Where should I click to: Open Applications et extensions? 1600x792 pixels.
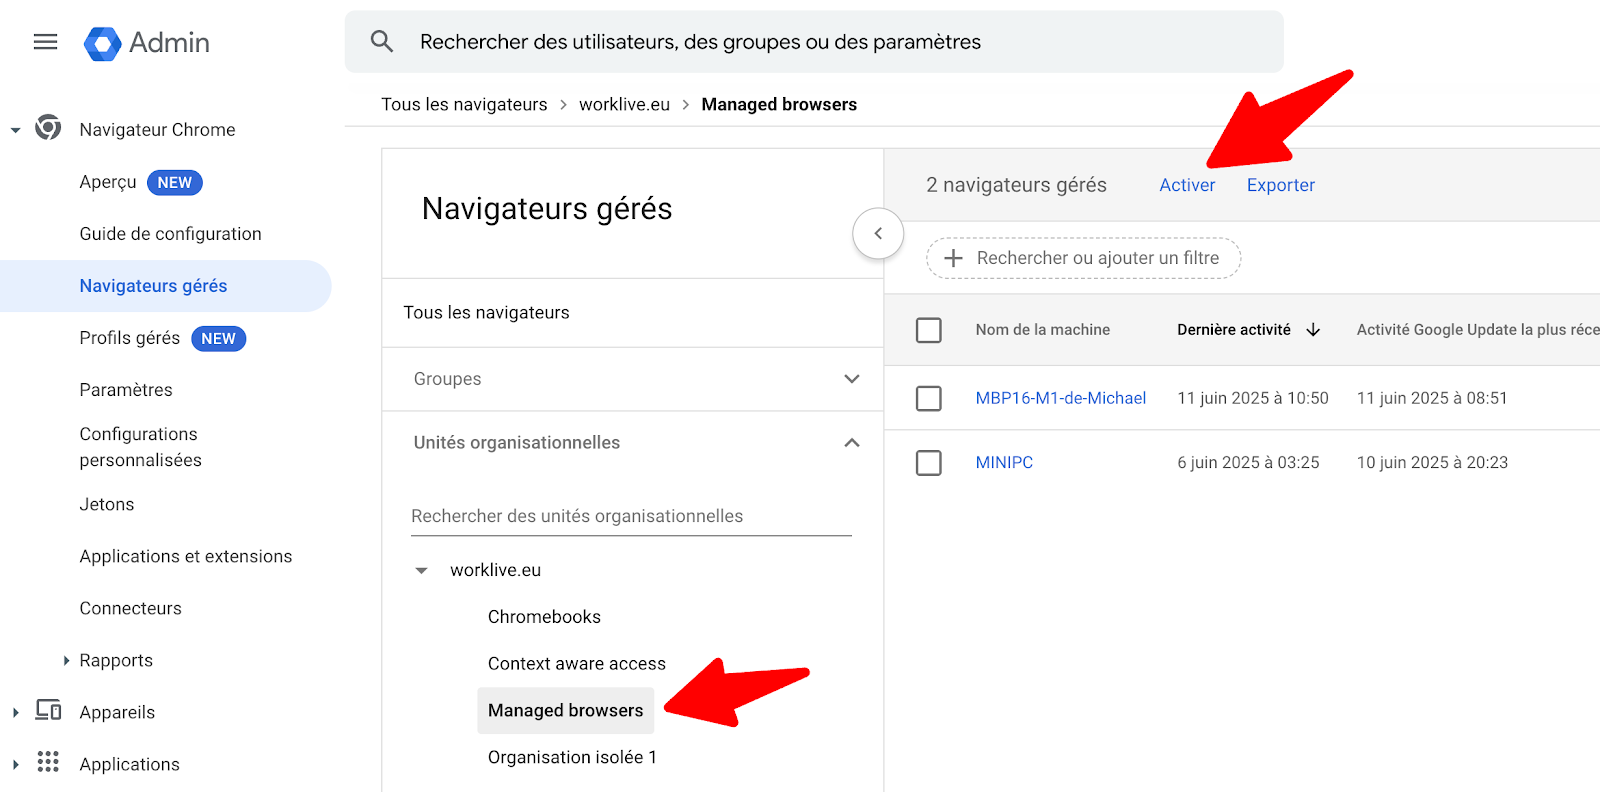186,556
